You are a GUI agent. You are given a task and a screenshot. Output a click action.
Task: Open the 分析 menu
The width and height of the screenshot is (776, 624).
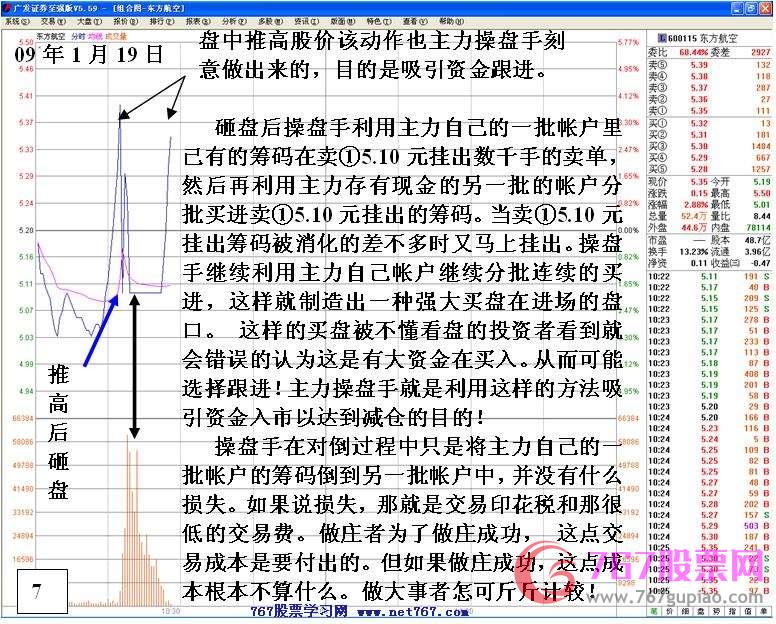234,22
